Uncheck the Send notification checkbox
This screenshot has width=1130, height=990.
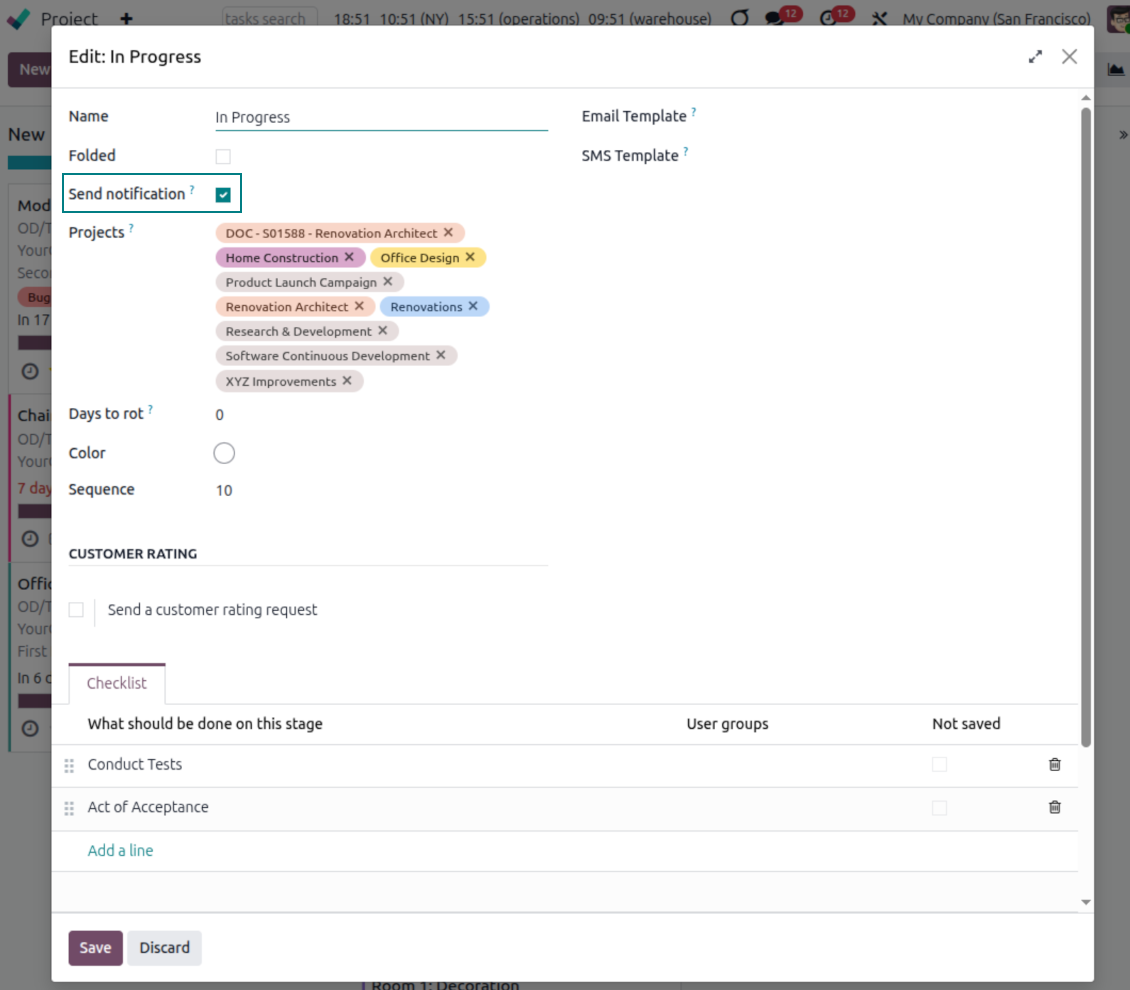(223, 195)
